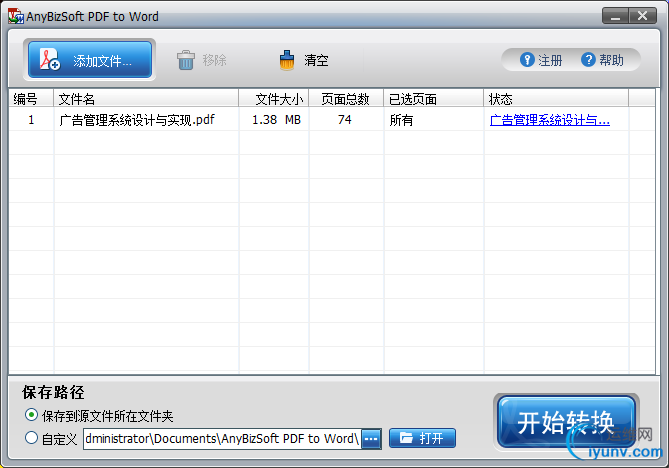Click the 文件大小 column header
This screenshot has height=468, width=669.
[273, 99]
